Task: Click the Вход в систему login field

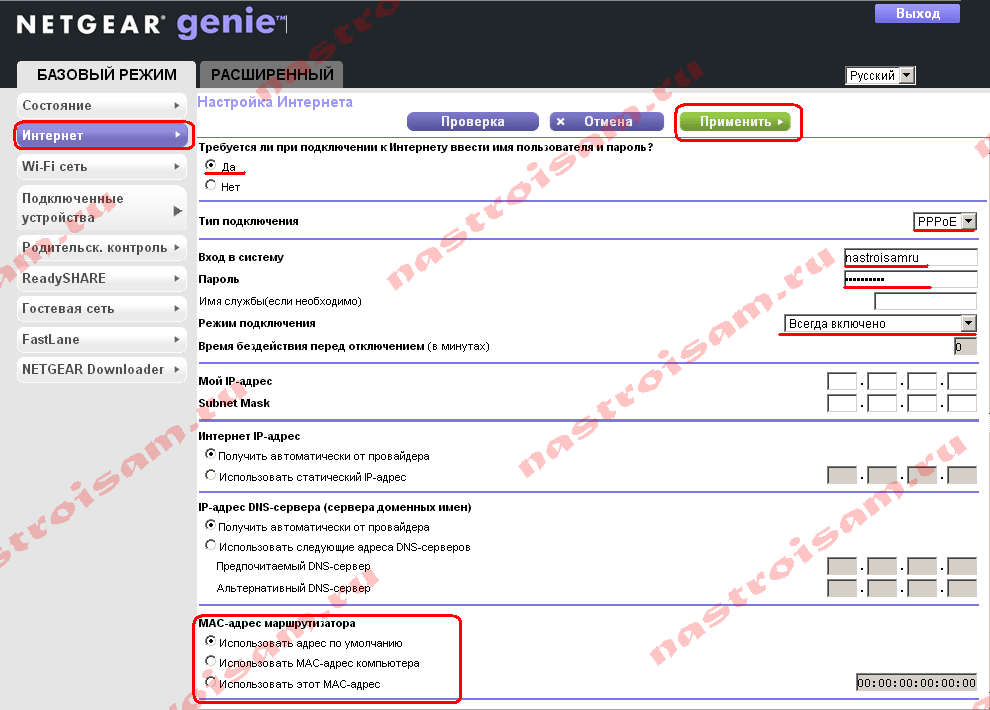Action: 909,257
